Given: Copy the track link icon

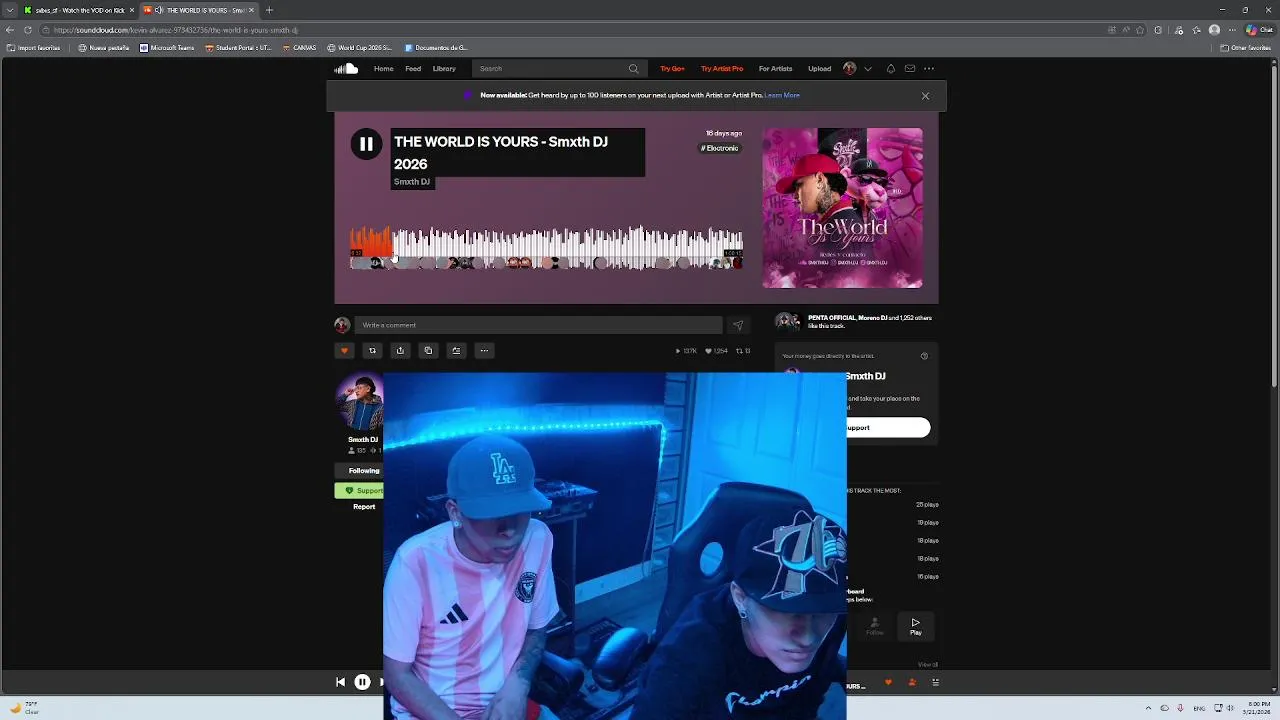Looking at the screenshot, I should pyautogui.click(x=428, y=351).
